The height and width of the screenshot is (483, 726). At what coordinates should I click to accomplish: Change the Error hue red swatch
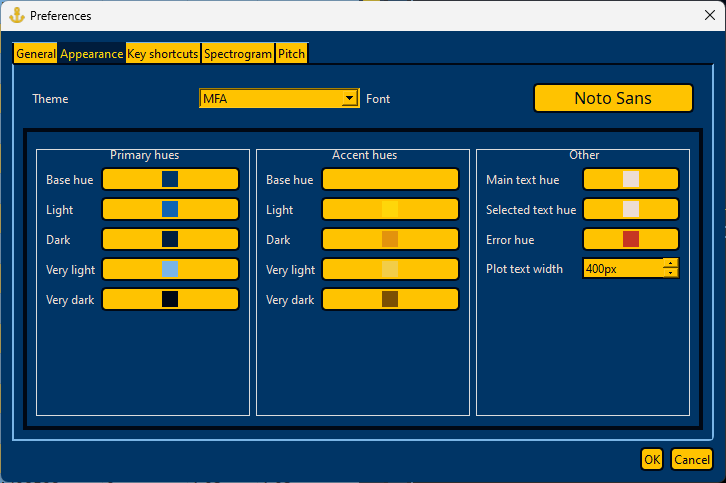[x=631, y=239]
